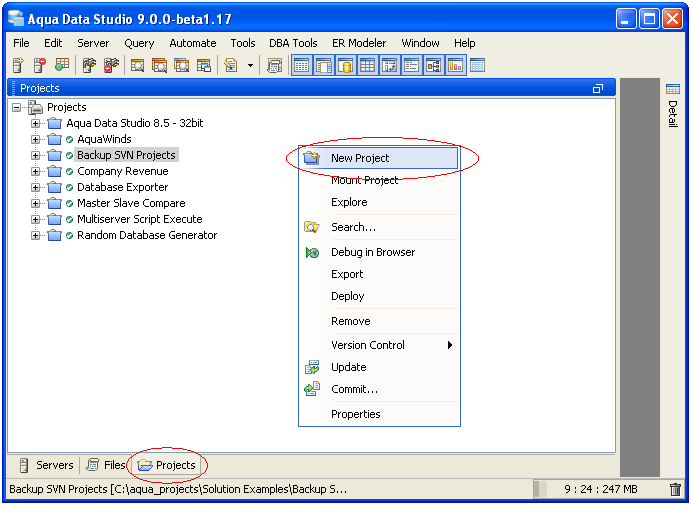Viewport: 692px width, 505px height.
Task: Open the Automate menu
Action: tap(193, 43)
